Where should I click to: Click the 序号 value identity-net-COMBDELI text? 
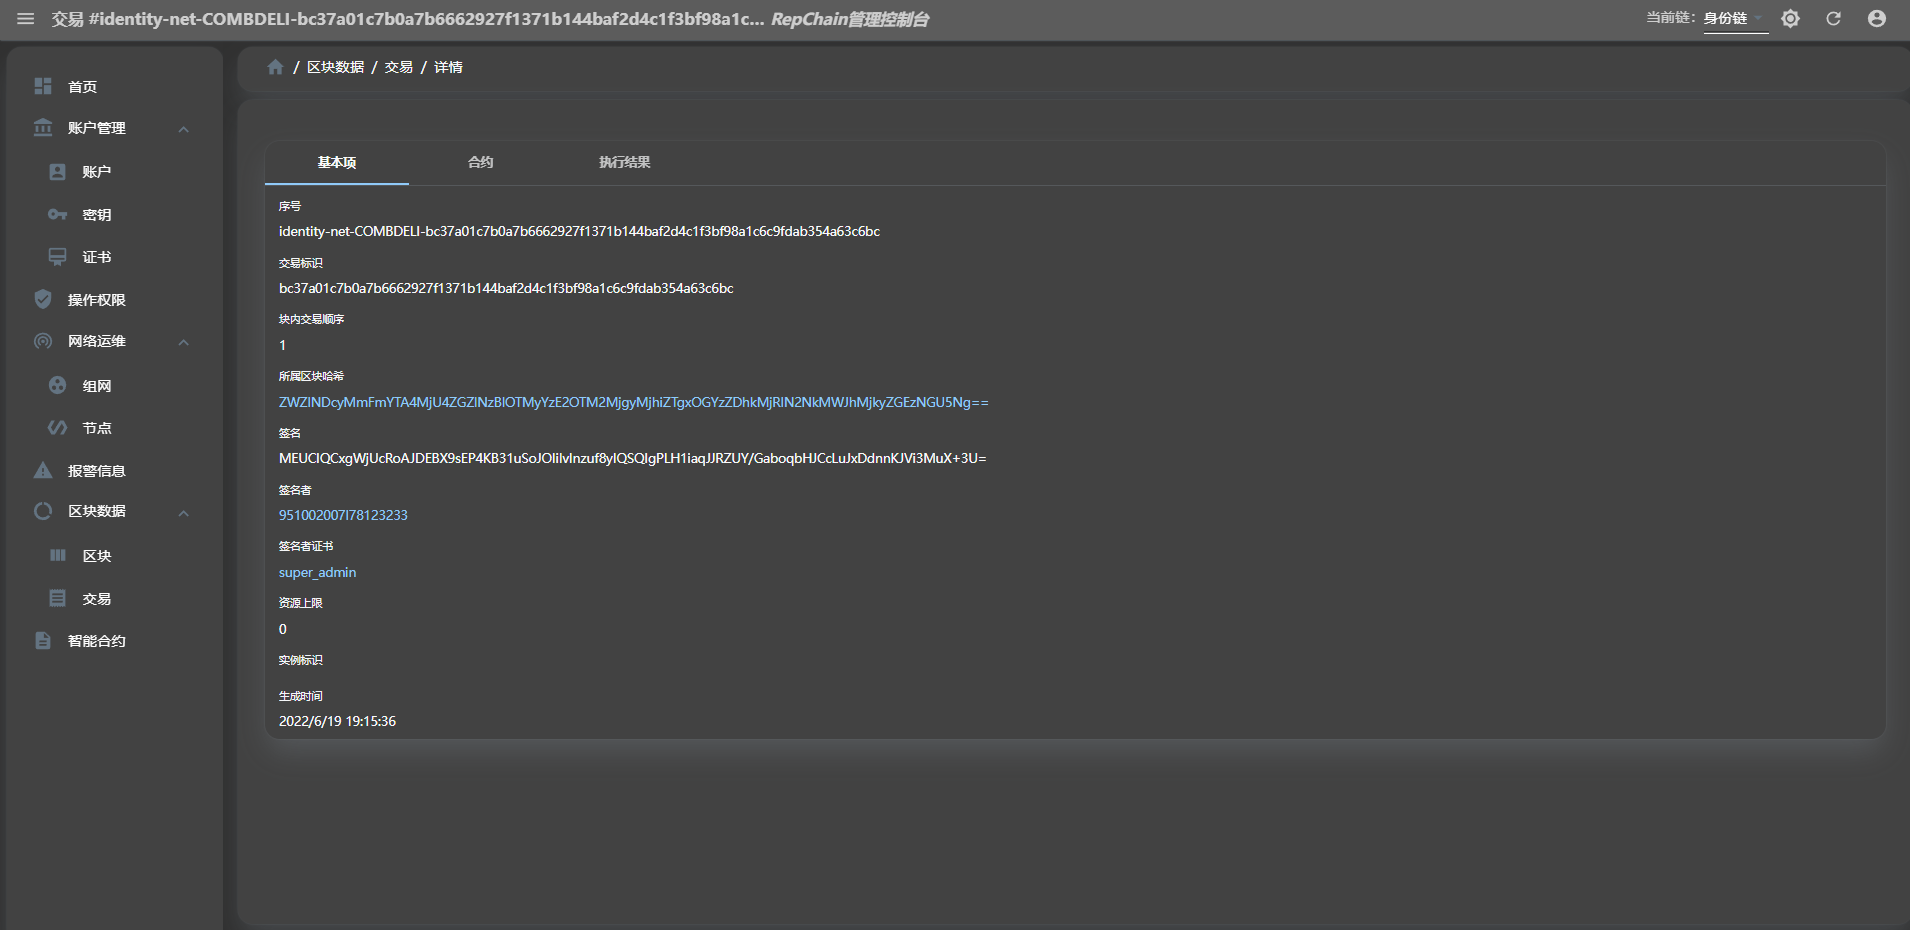pyautogui.click(x=579, y=231)
